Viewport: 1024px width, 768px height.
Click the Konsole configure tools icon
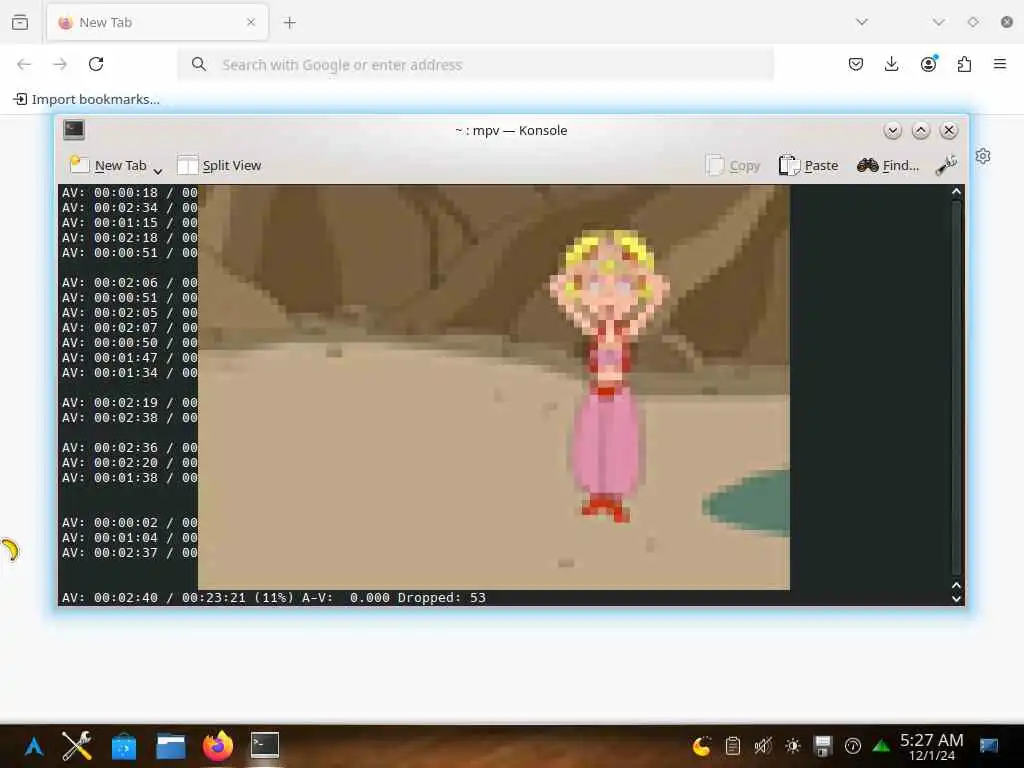coord(946,165)
